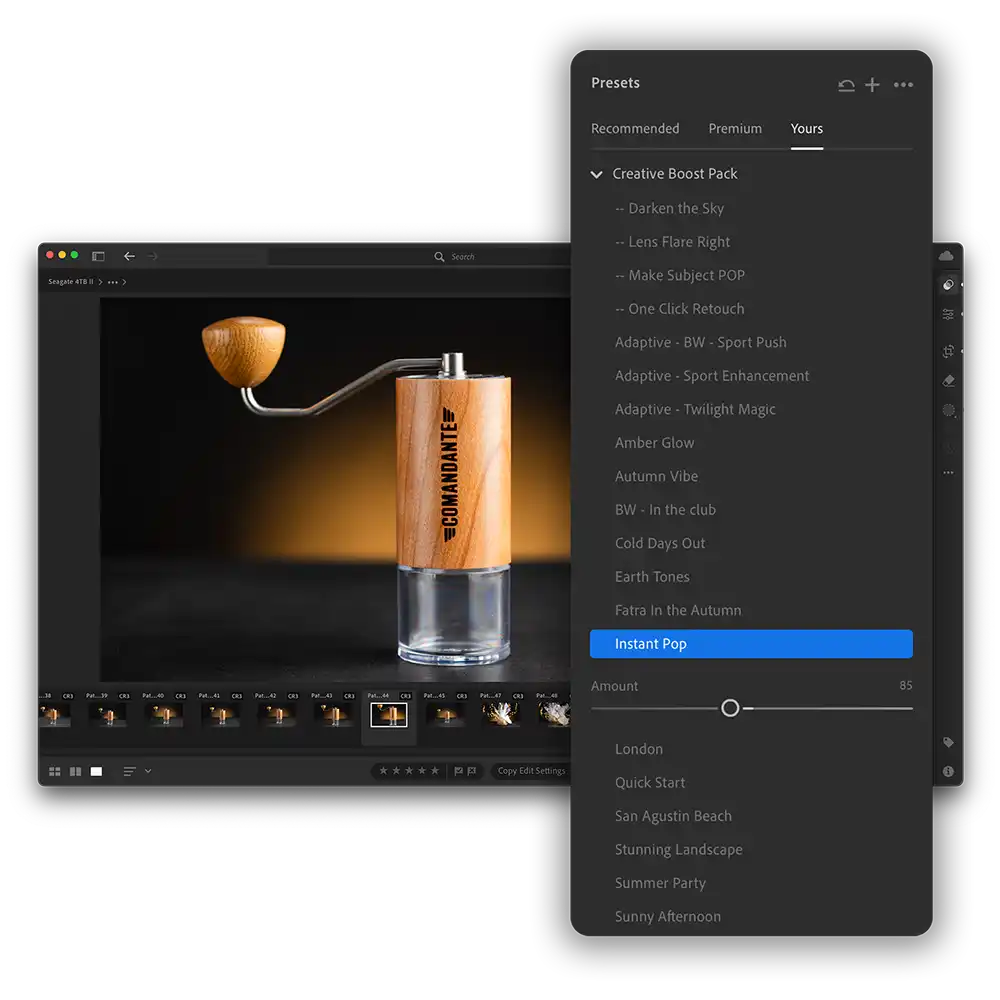
Task: Flag the photo as picked
Action: tap(458, 771)
